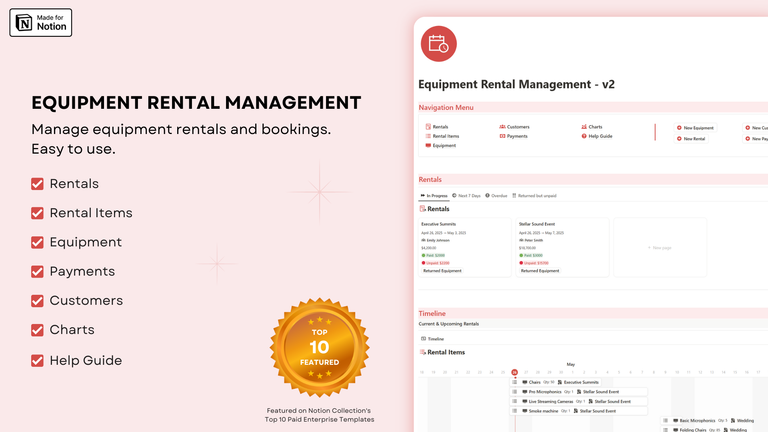The height and width of the screenshot is (432, 768).
Task: Open Equipment from the Navigation Menu
Action: (x=443, y=146)
